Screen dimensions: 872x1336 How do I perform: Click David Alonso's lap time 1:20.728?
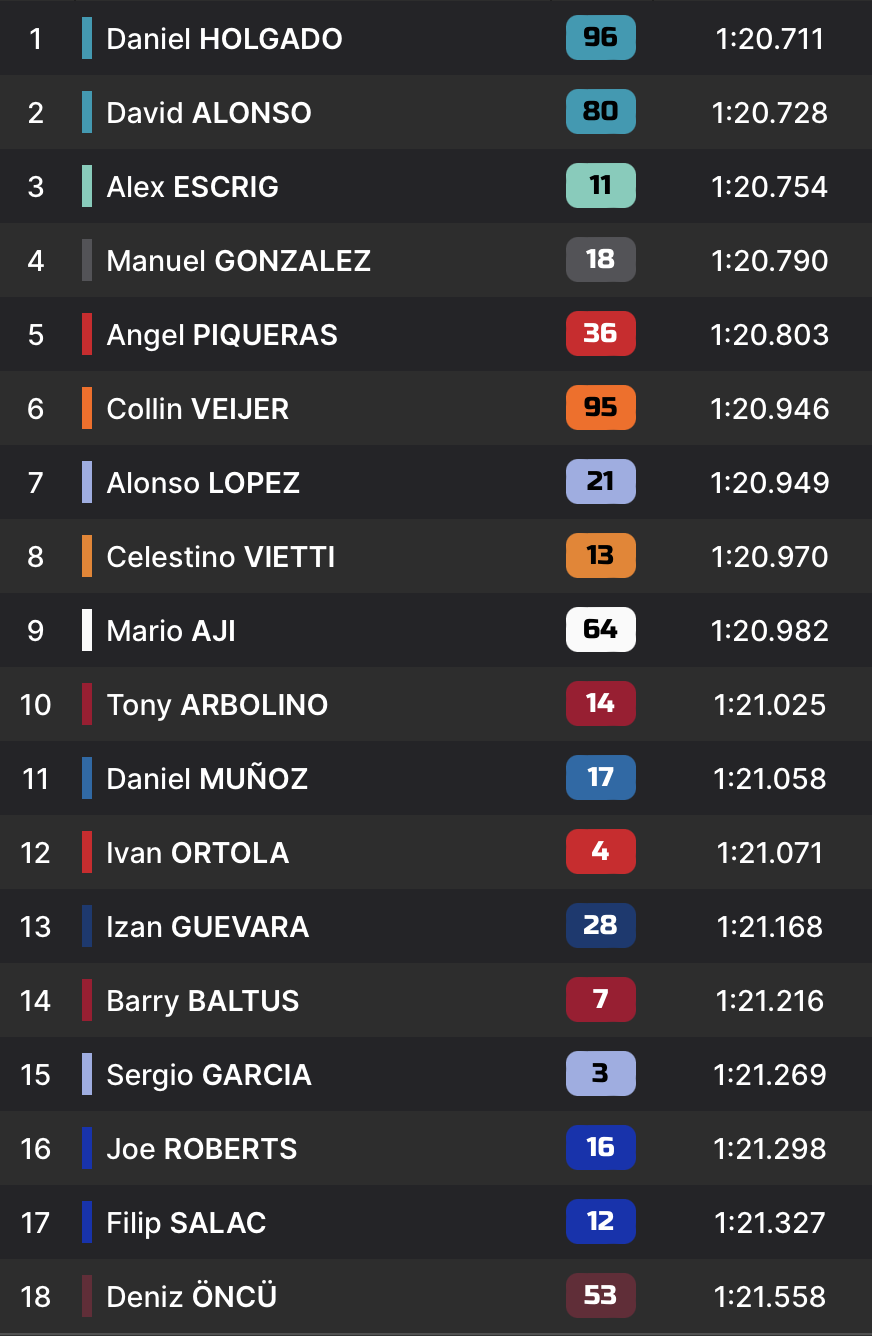click(x=770, y=112)
